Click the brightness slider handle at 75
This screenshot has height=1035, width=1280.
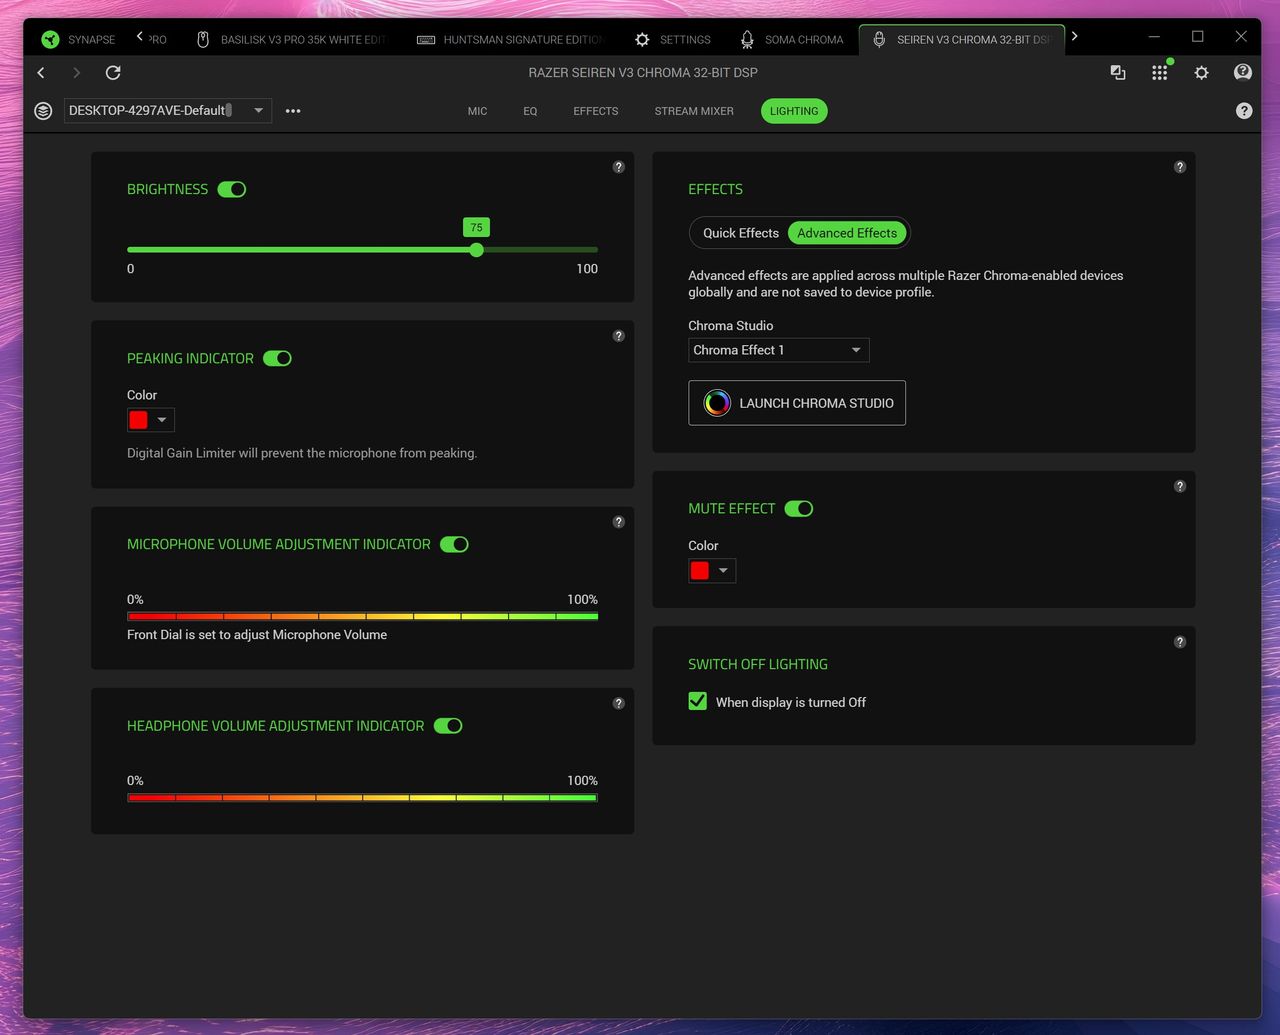pos(477,250)
